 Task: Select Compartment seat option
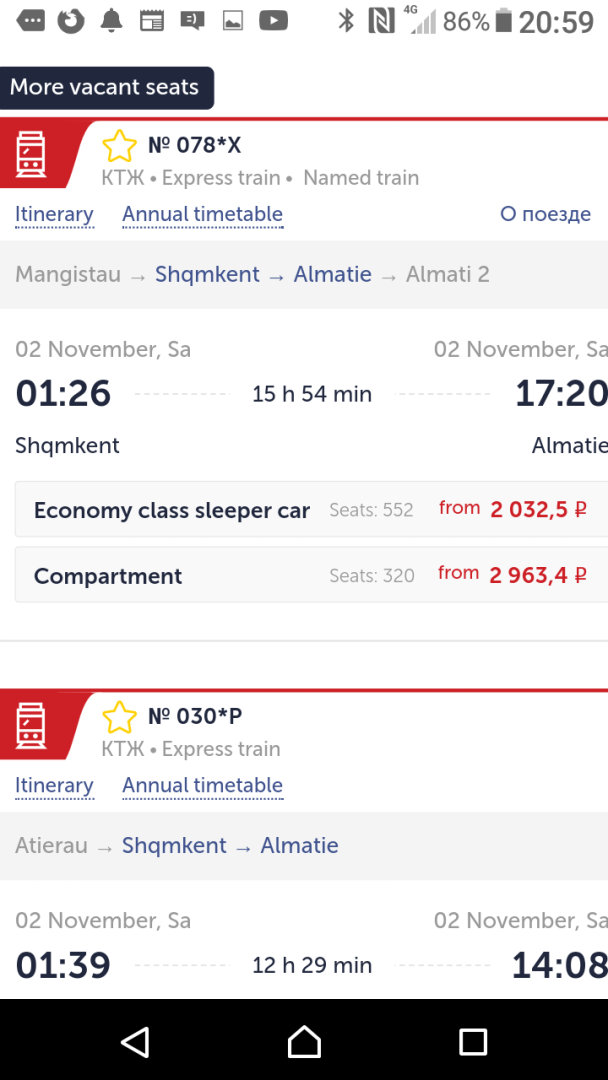click(x=311, y=575)
